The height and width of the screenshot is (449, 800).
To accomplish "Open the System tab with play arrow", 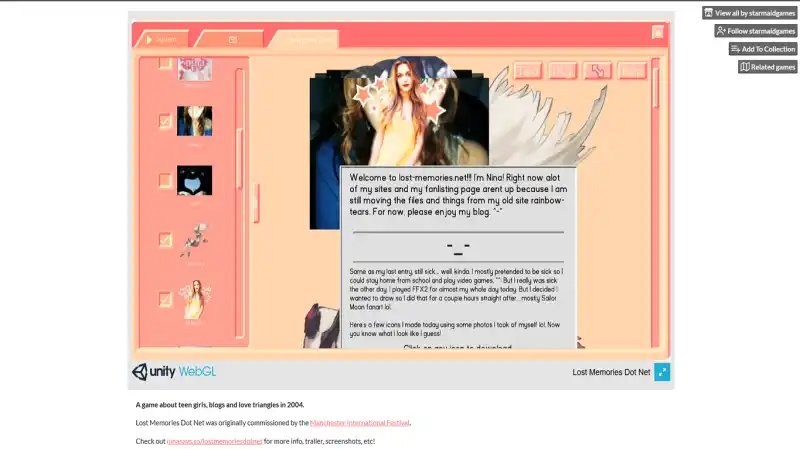I will tap(162, 39).
